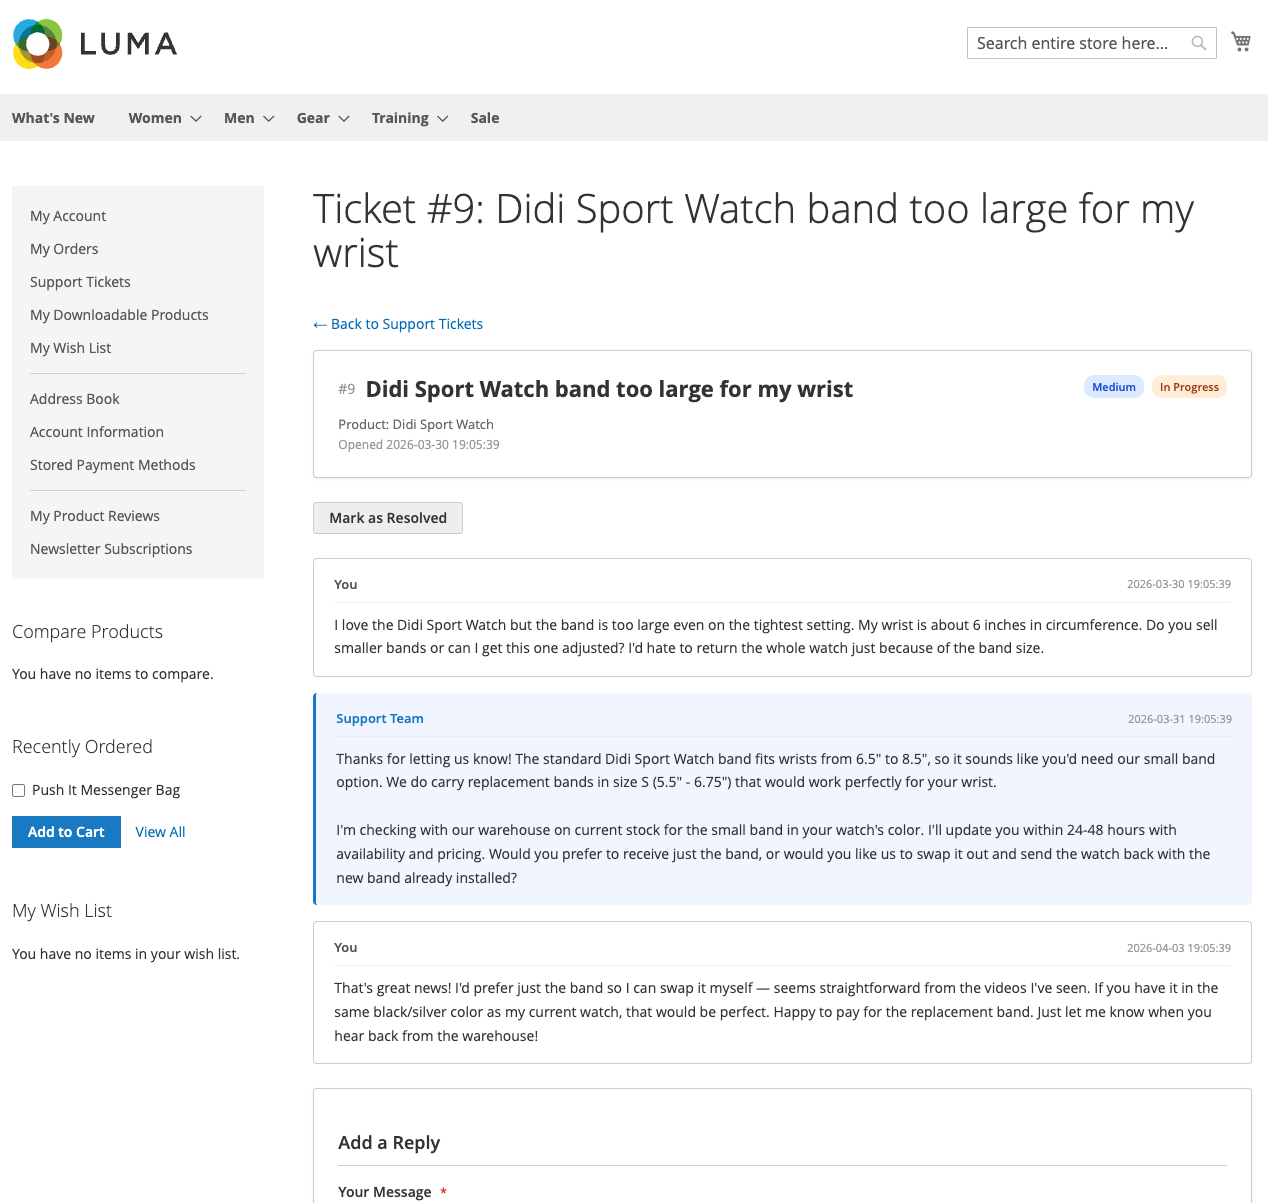Open the Gear menu label
Image resolution: width=1268 pixels, height=1203 pixels.
(313, 118)
